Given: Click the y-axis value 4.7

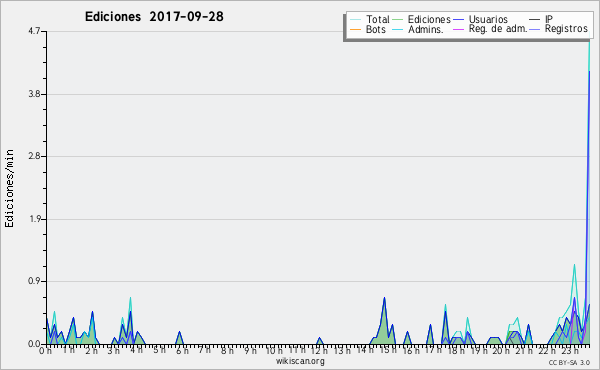Looking at the screenshot, I should [34, 31].
